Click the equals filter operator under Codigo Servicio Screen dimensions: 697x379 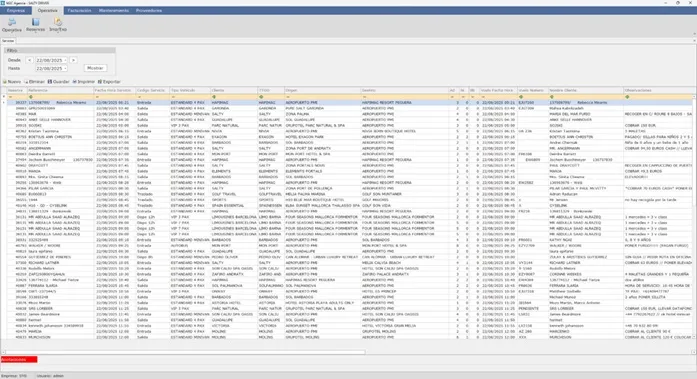[139, 96]
